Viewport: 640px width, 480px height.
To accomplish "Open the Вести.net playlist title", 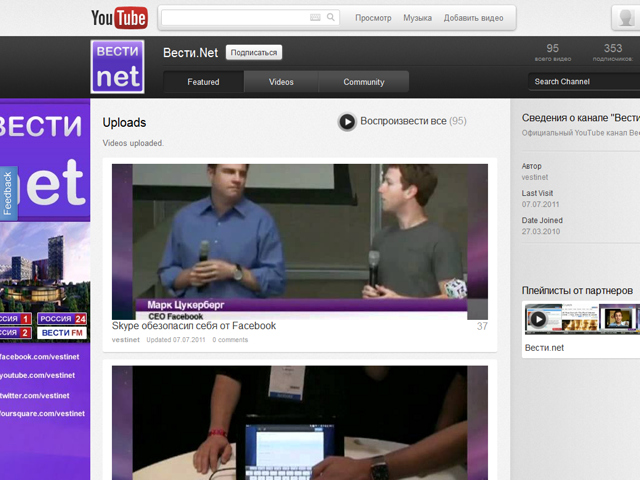I will pyautogui.click(x=544, y=348).
